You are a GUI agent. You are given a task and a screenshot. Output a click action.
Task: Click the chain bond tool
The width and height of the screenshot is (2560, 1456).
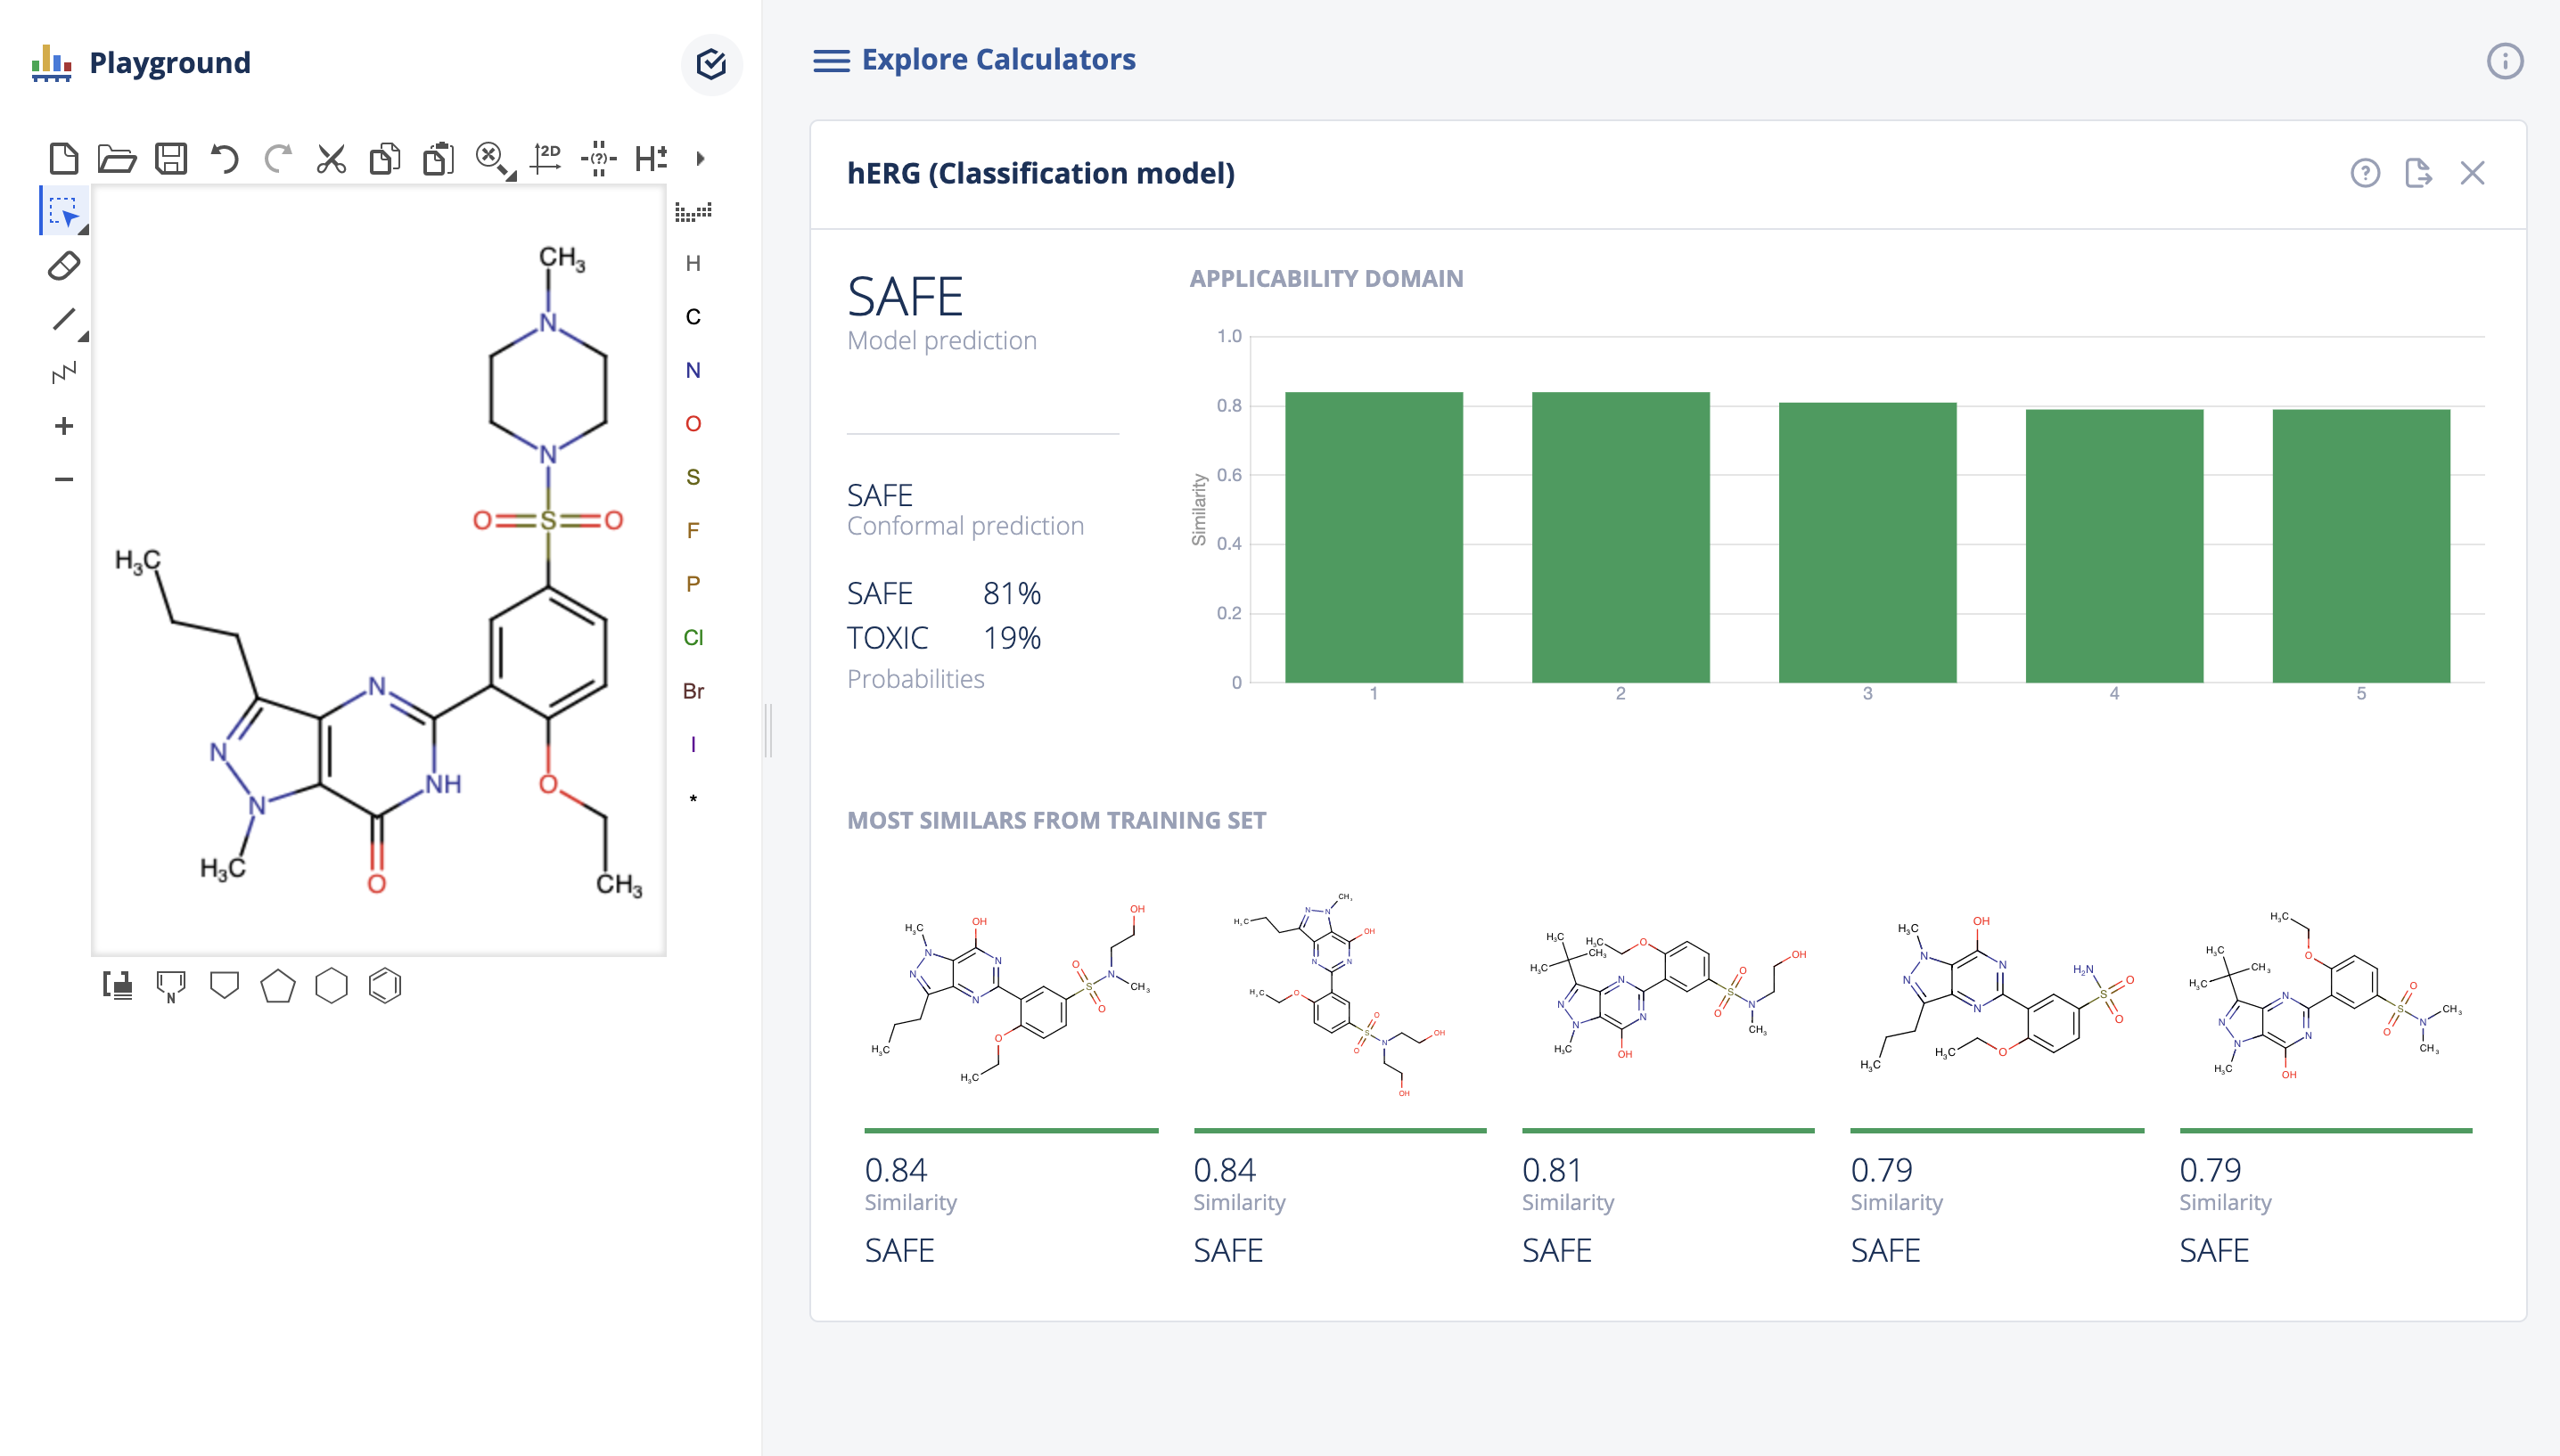pos(64,373)
